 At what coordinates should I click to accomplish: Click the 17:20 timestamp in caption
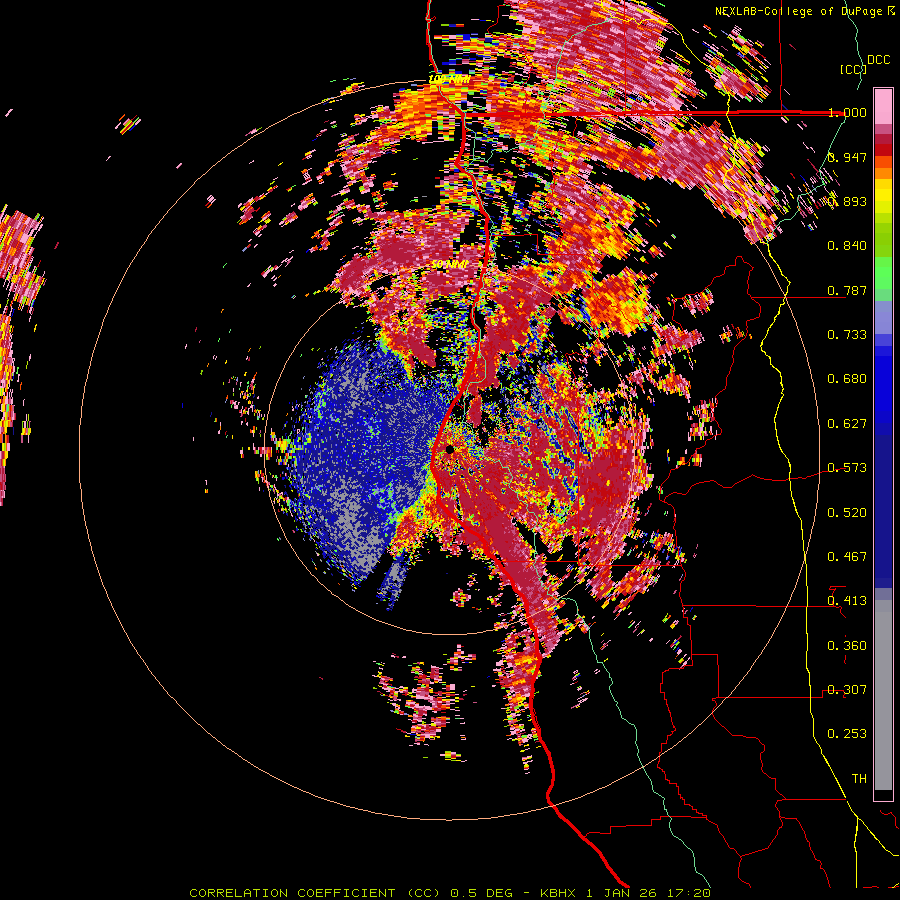click(689, 893)
